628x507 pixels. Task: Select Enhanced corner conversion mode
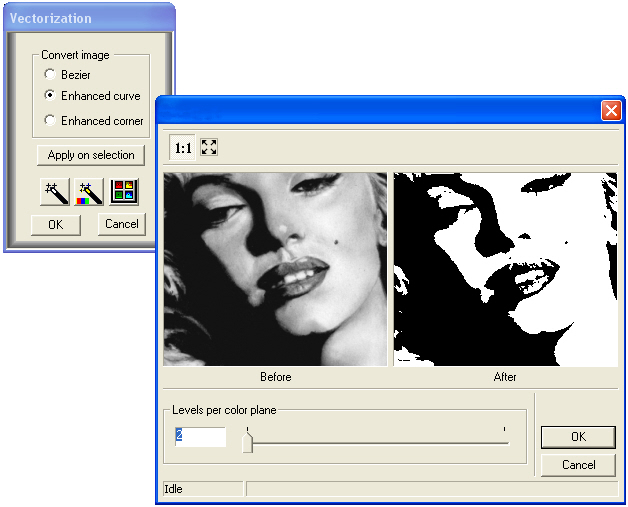tap(50, 121)
